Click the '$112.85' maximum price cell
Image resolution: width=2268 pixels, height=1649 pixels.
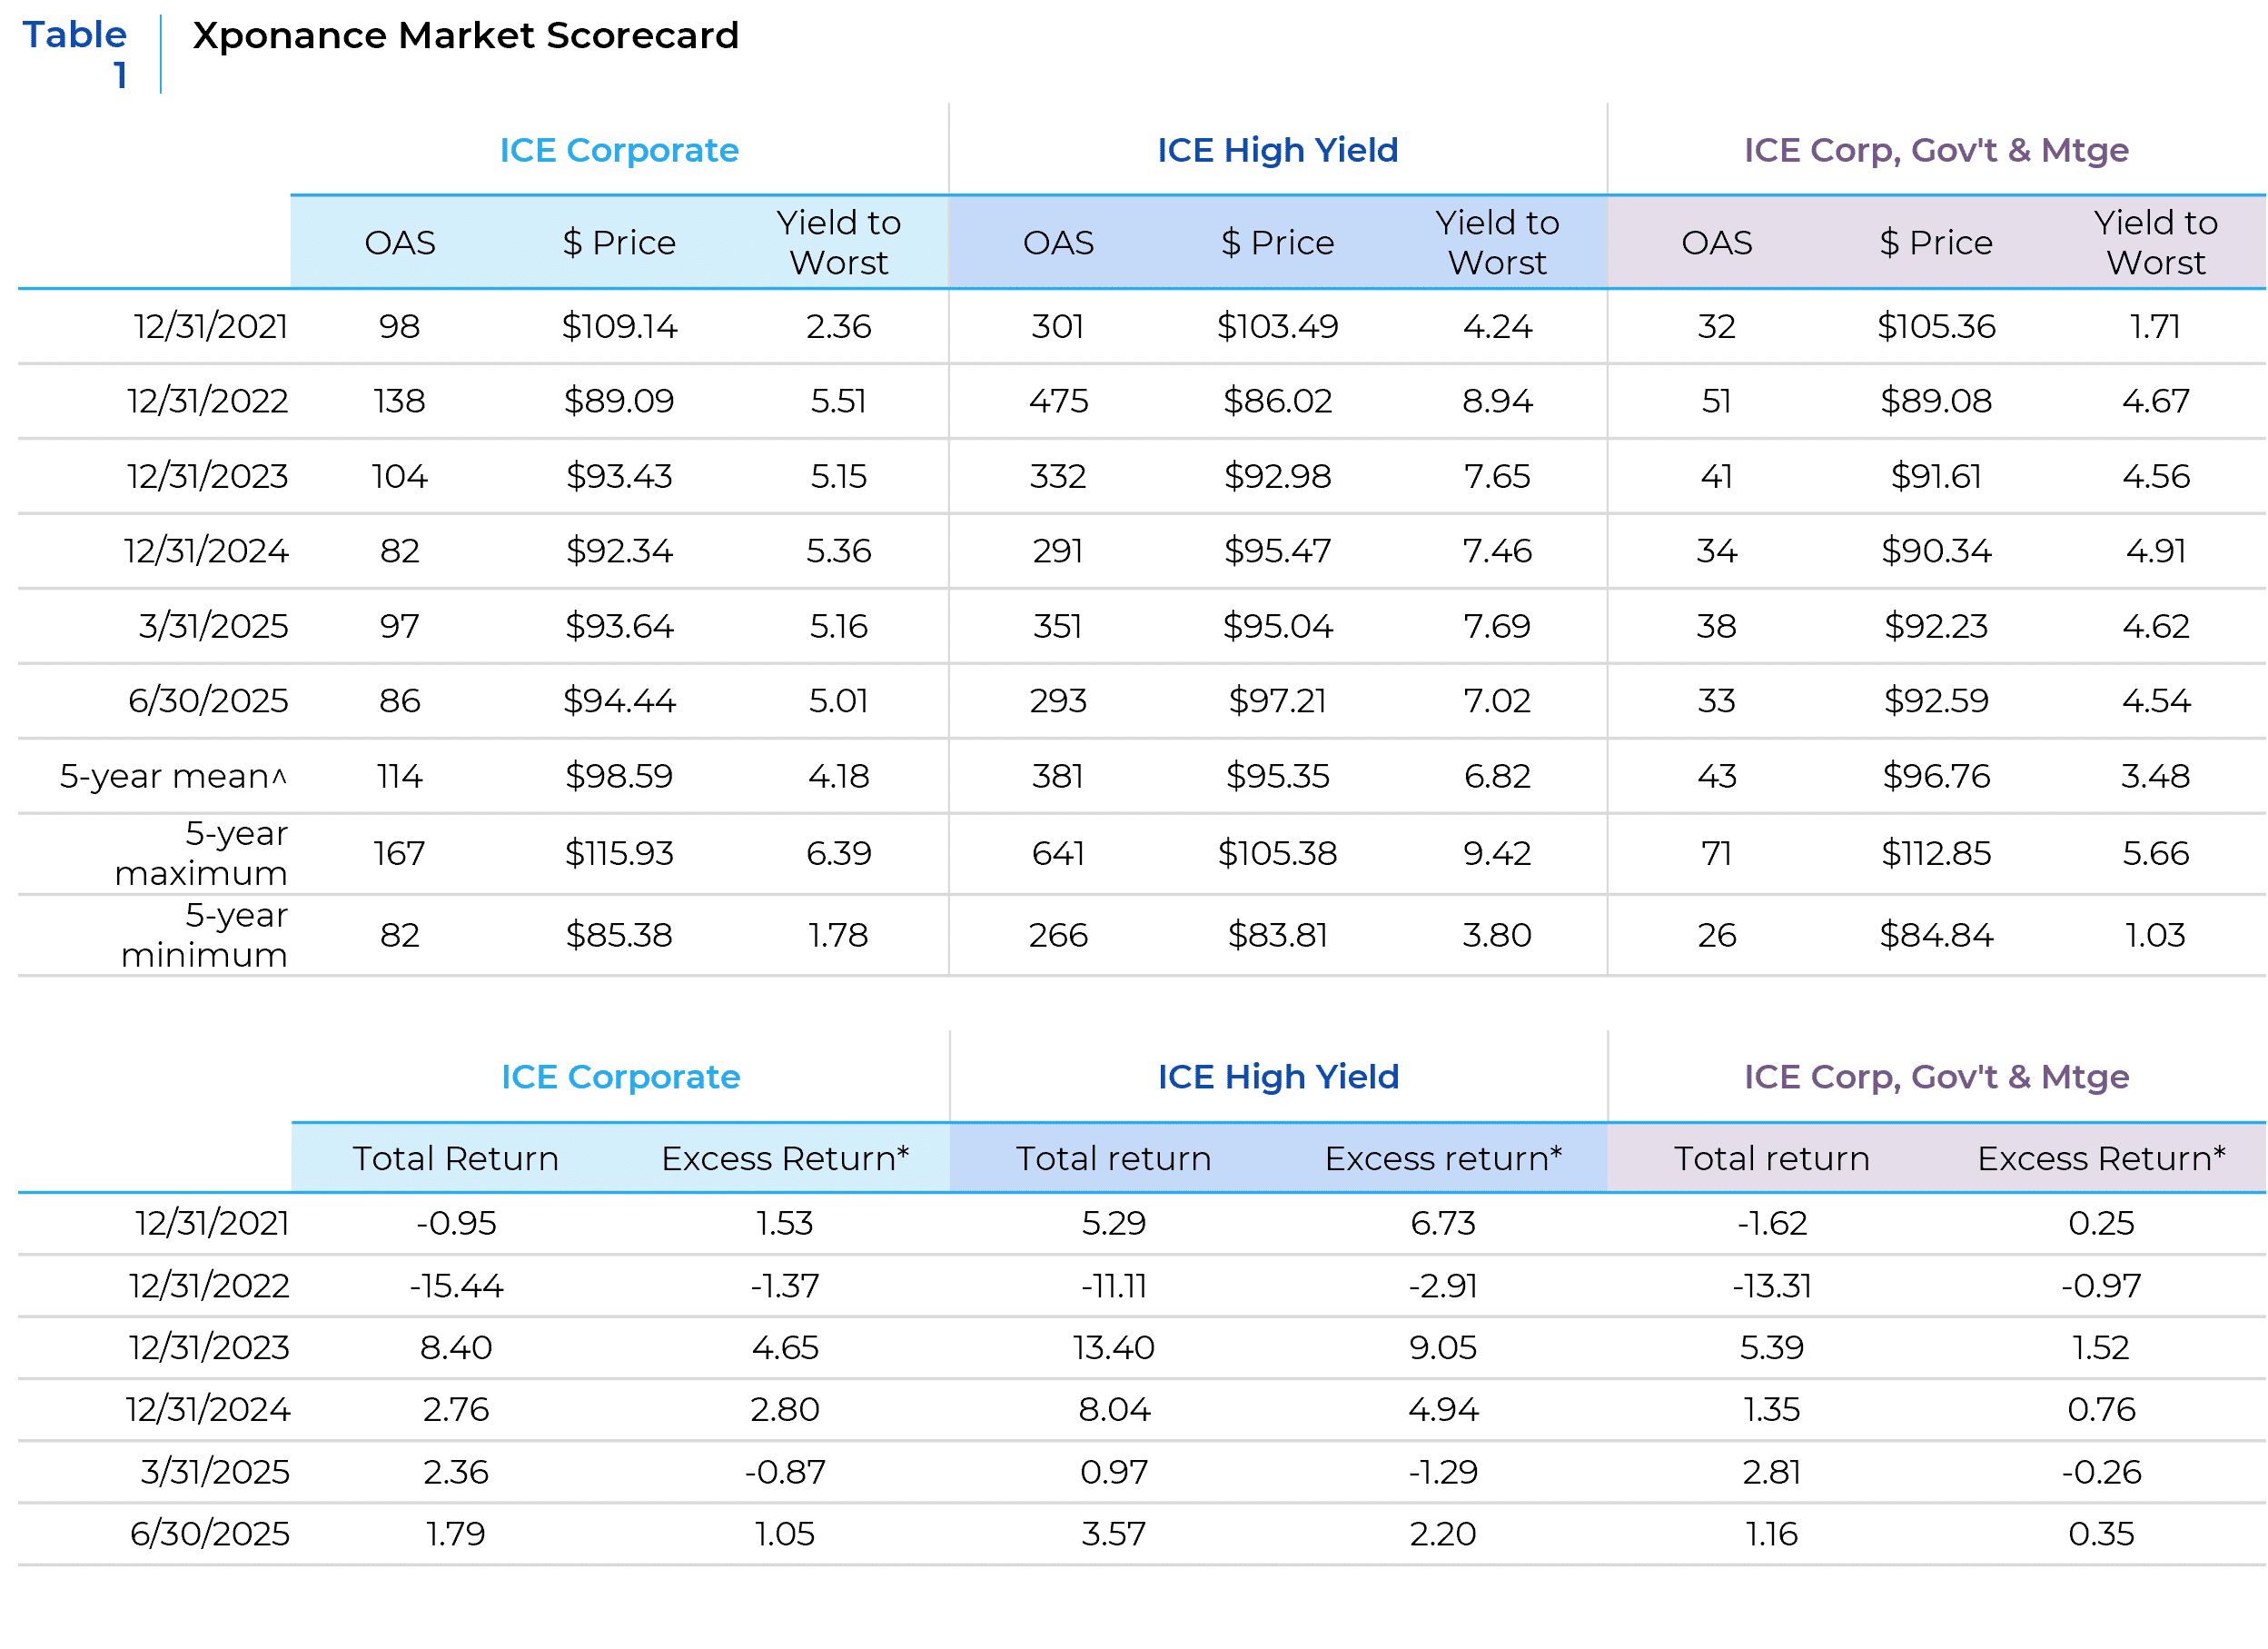click(x=1936, y=853)
